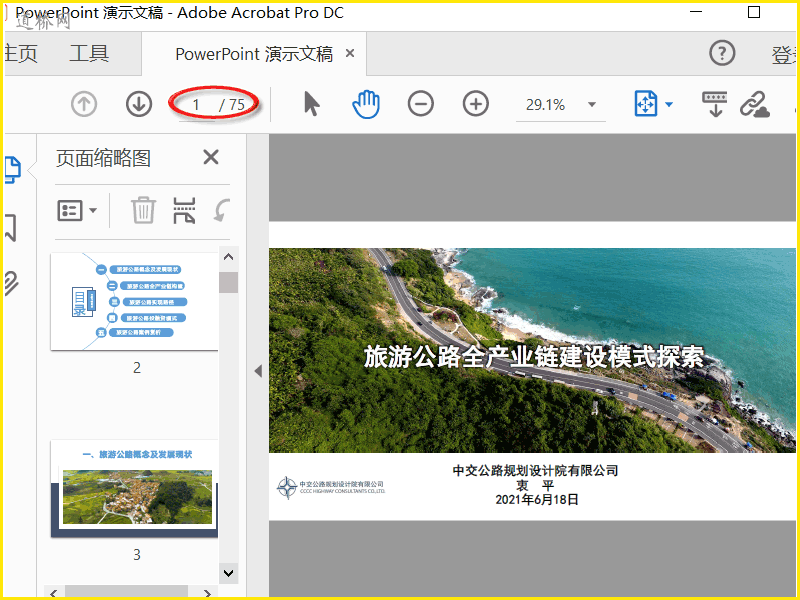Click the fit page view icon
800x600 pixels.
coord(646,104)
